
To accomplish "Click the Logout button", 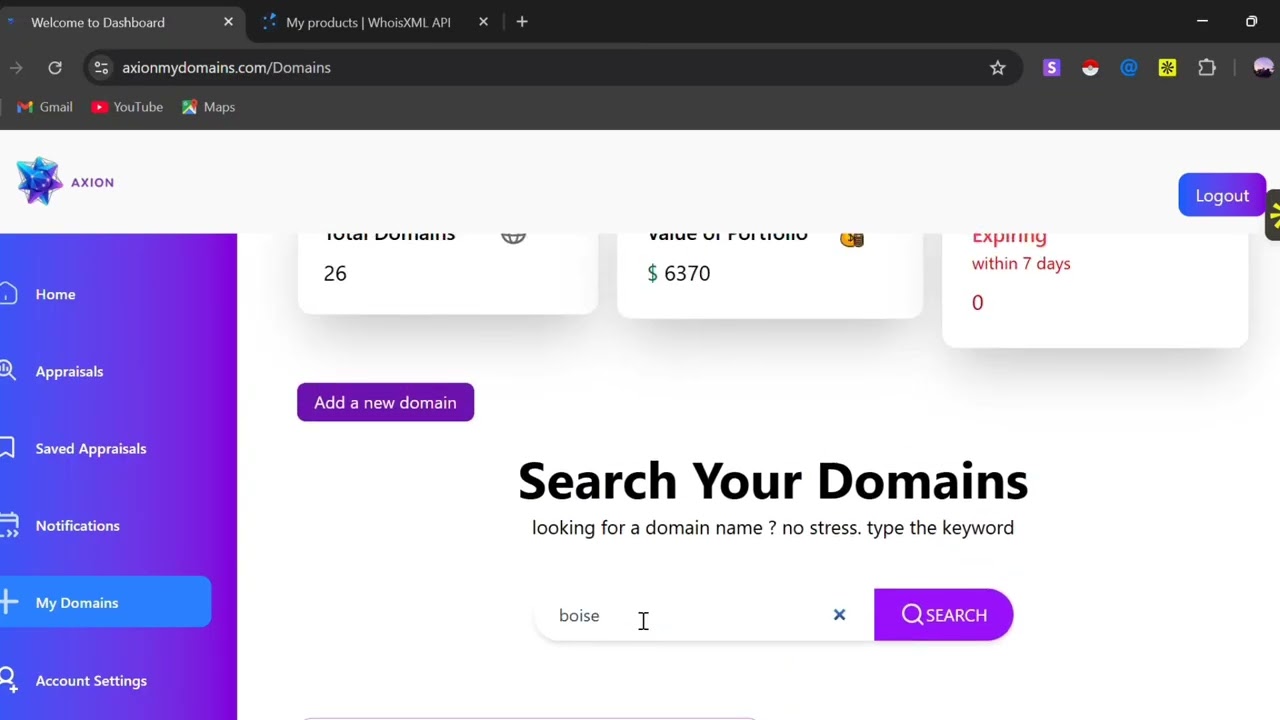I will click(x=1222, y=195).
